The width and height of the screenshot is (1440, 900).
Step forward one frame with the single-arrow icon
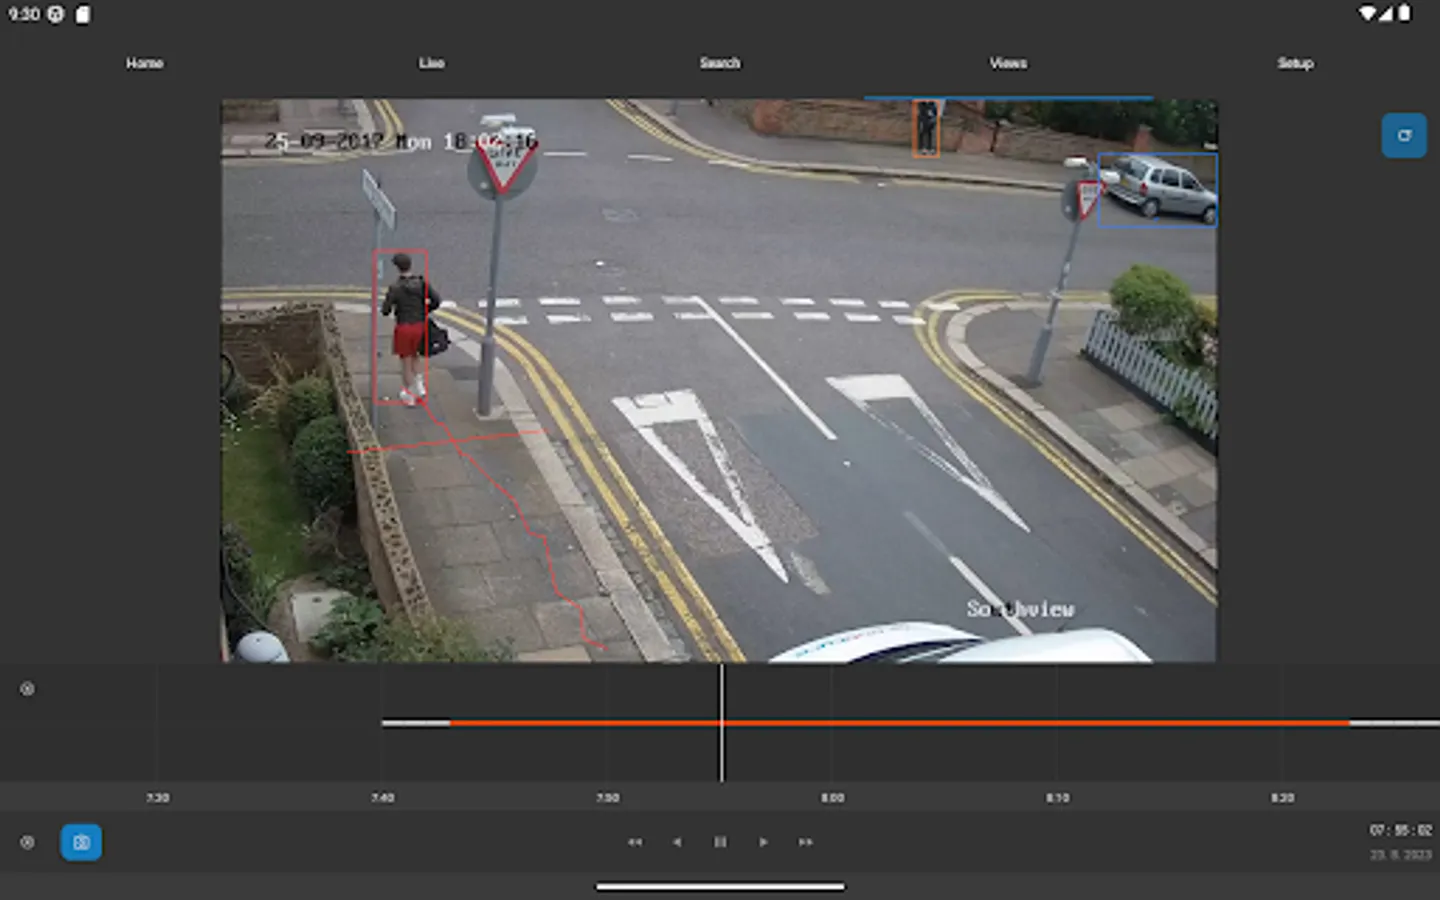(763, 842)
